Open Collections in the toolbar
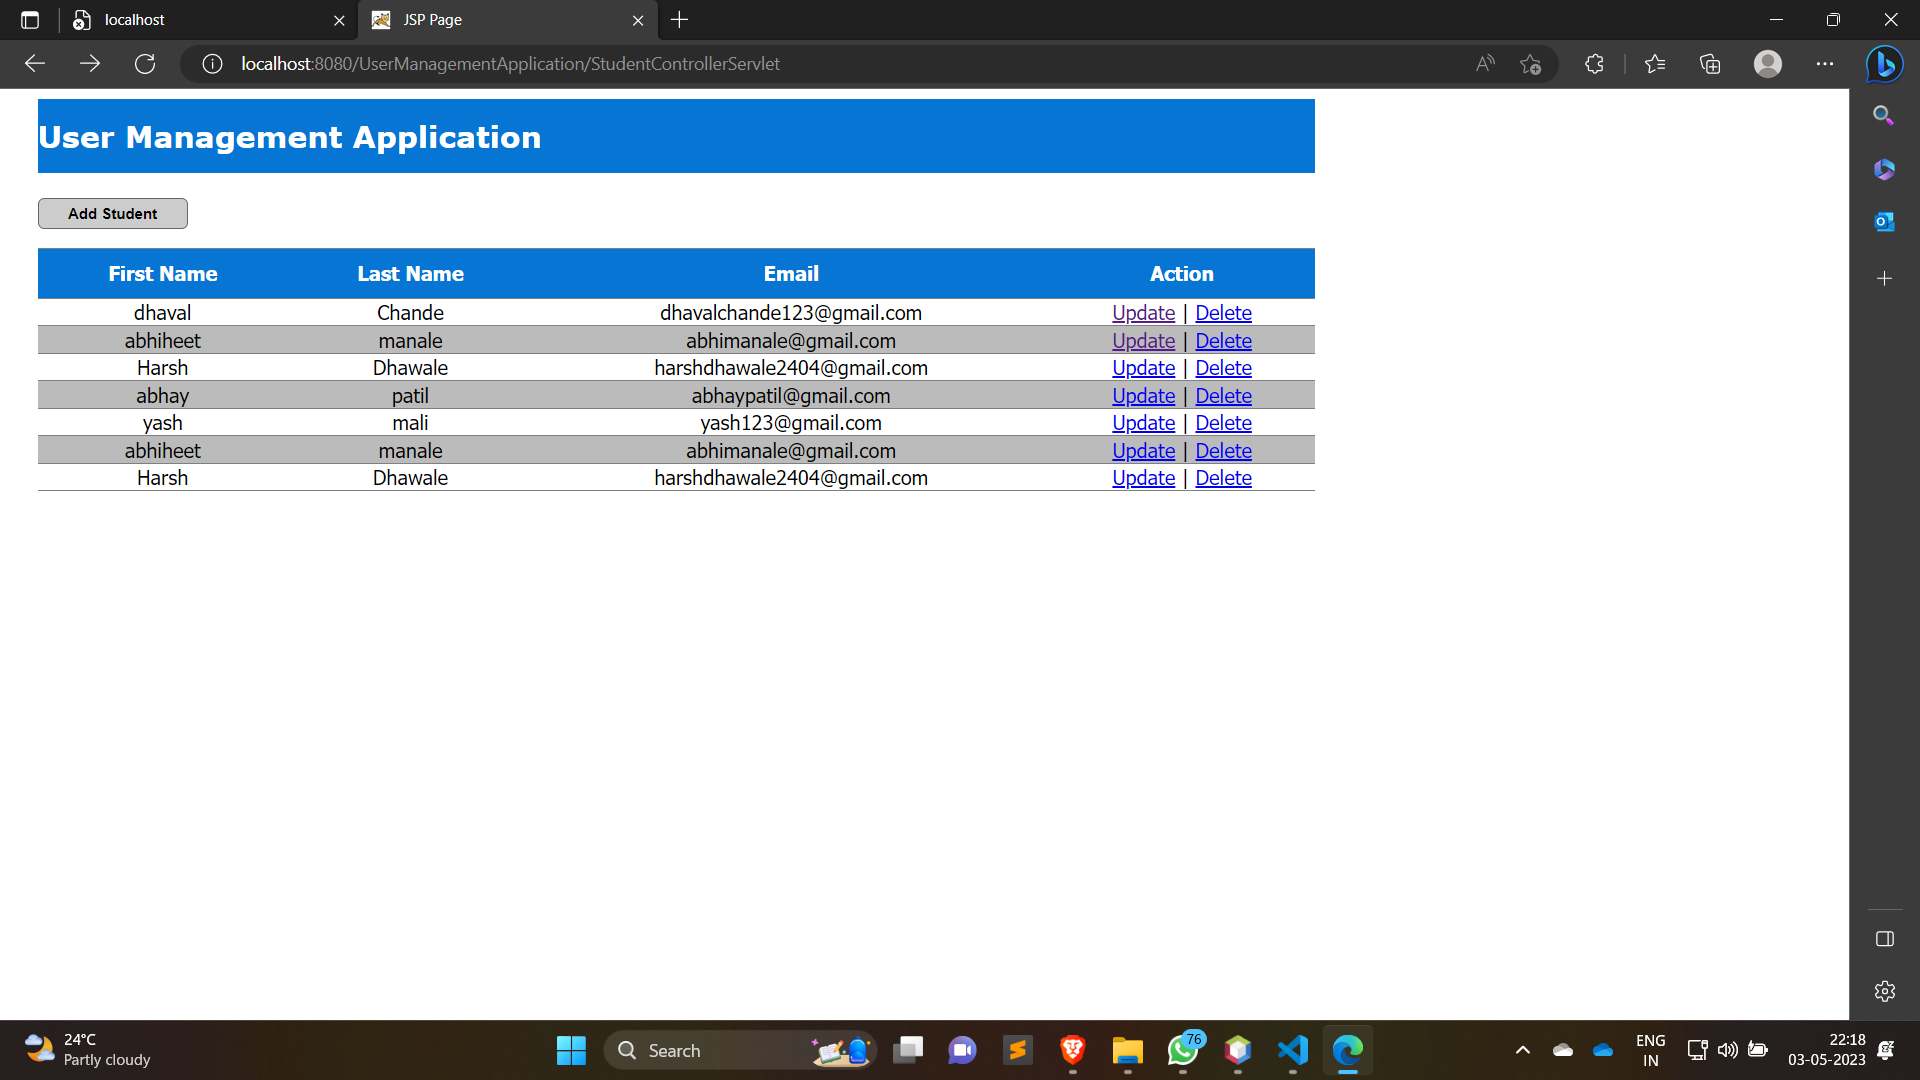 1710,63
